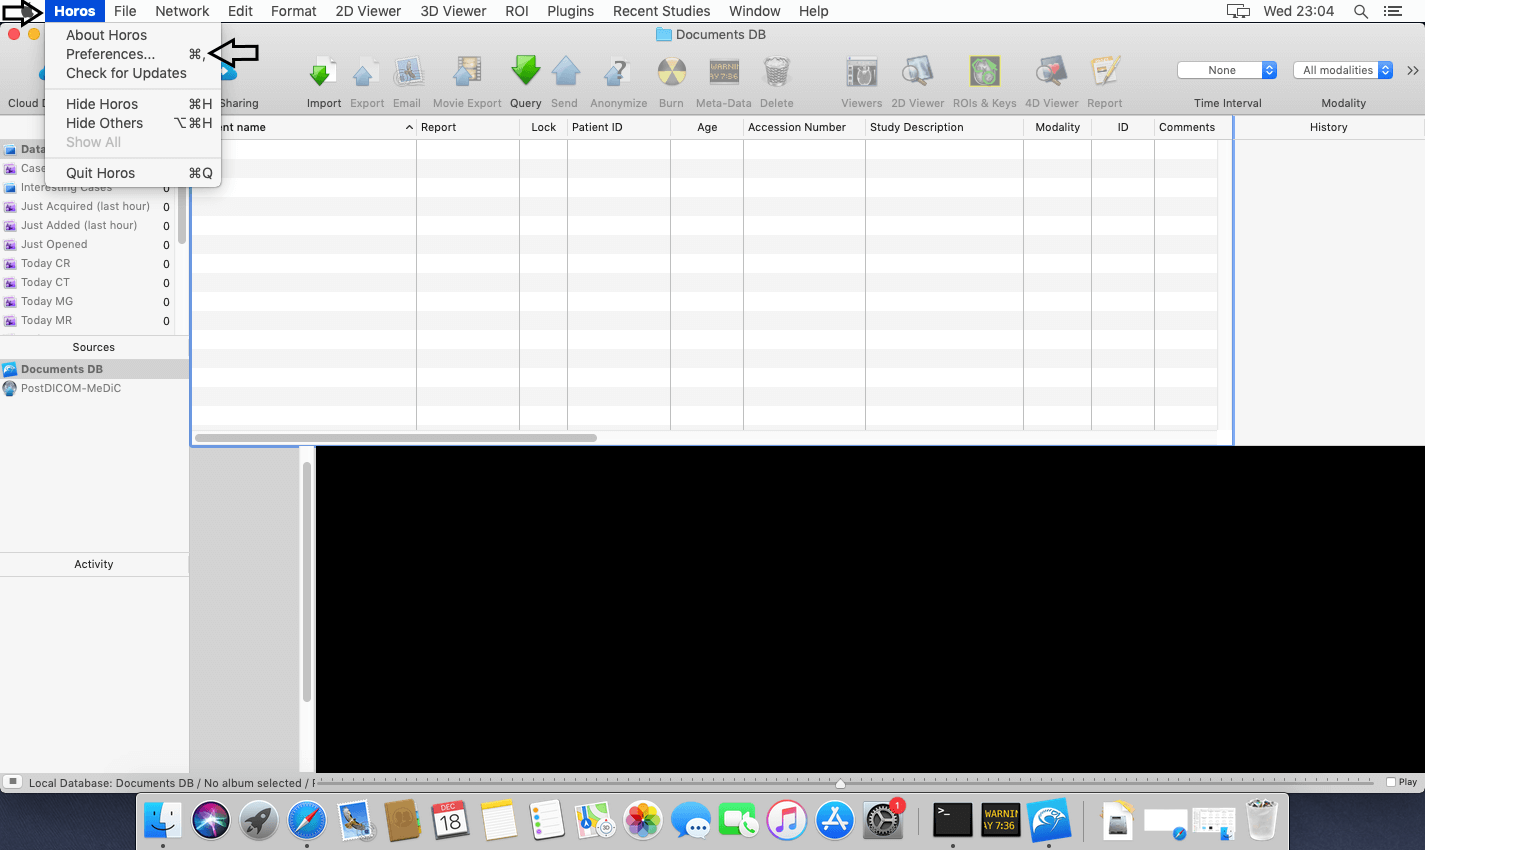Screen dimensions: 1536x850
Task: Open Terminal from the Dock
Action: coord(952,821)
